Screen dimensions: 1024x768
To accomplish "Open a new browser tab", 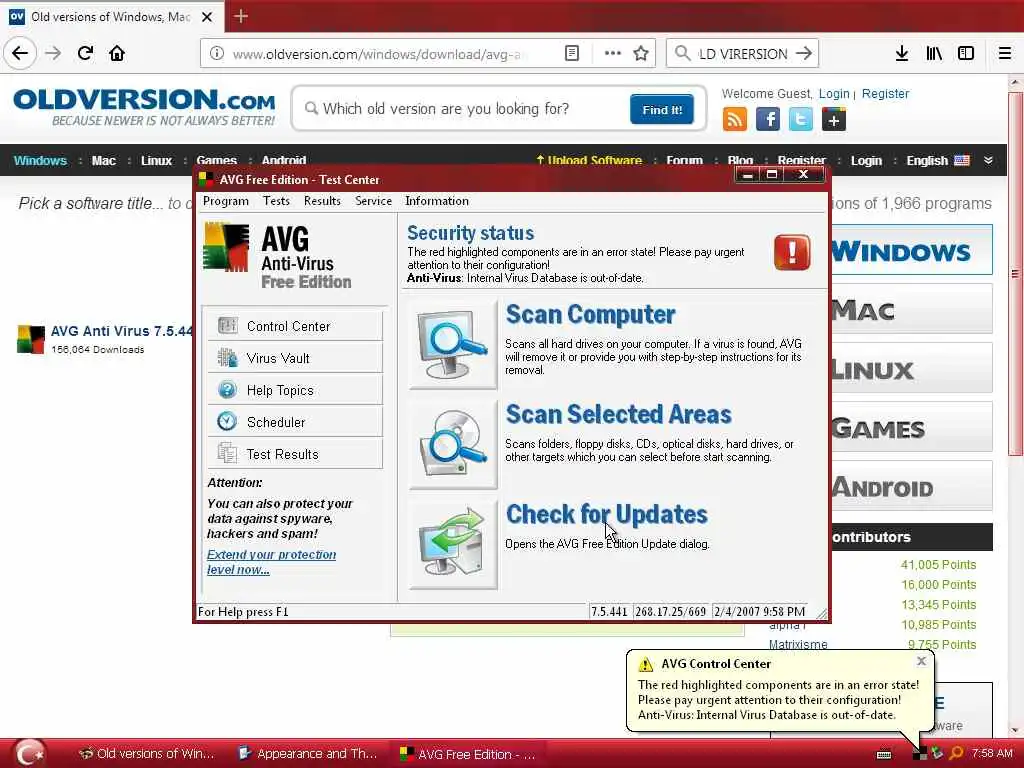I will tap(240, 16).
